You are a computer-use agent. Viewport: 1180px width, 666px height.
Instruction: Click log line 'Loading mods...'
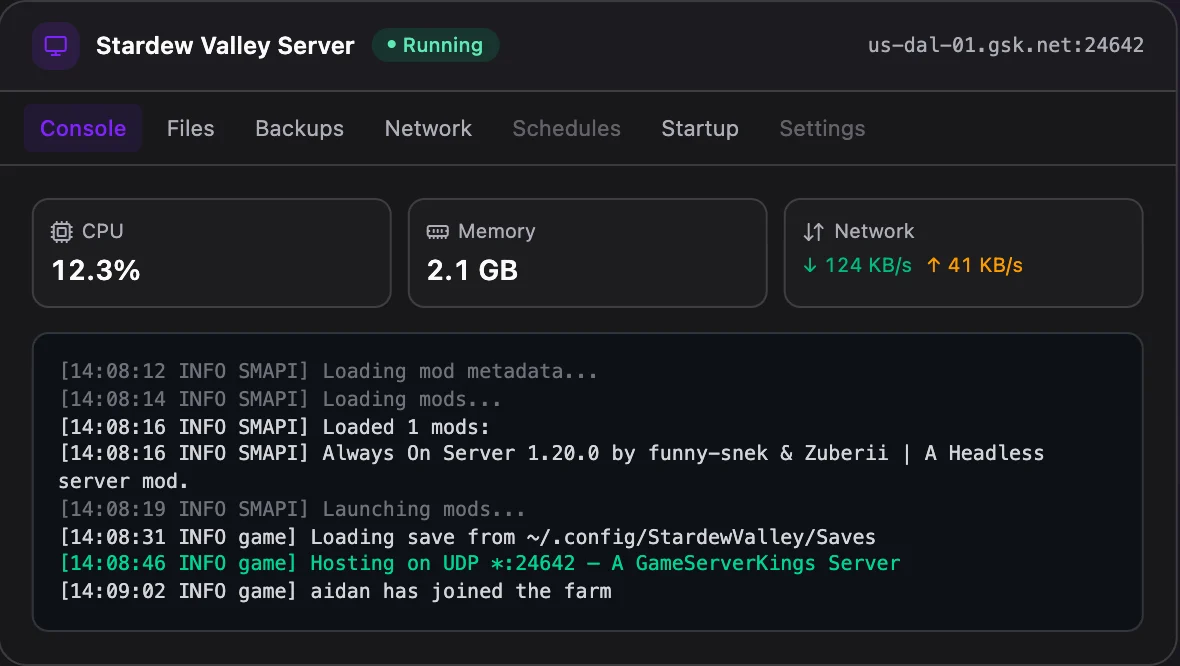(x=281, y=399)
